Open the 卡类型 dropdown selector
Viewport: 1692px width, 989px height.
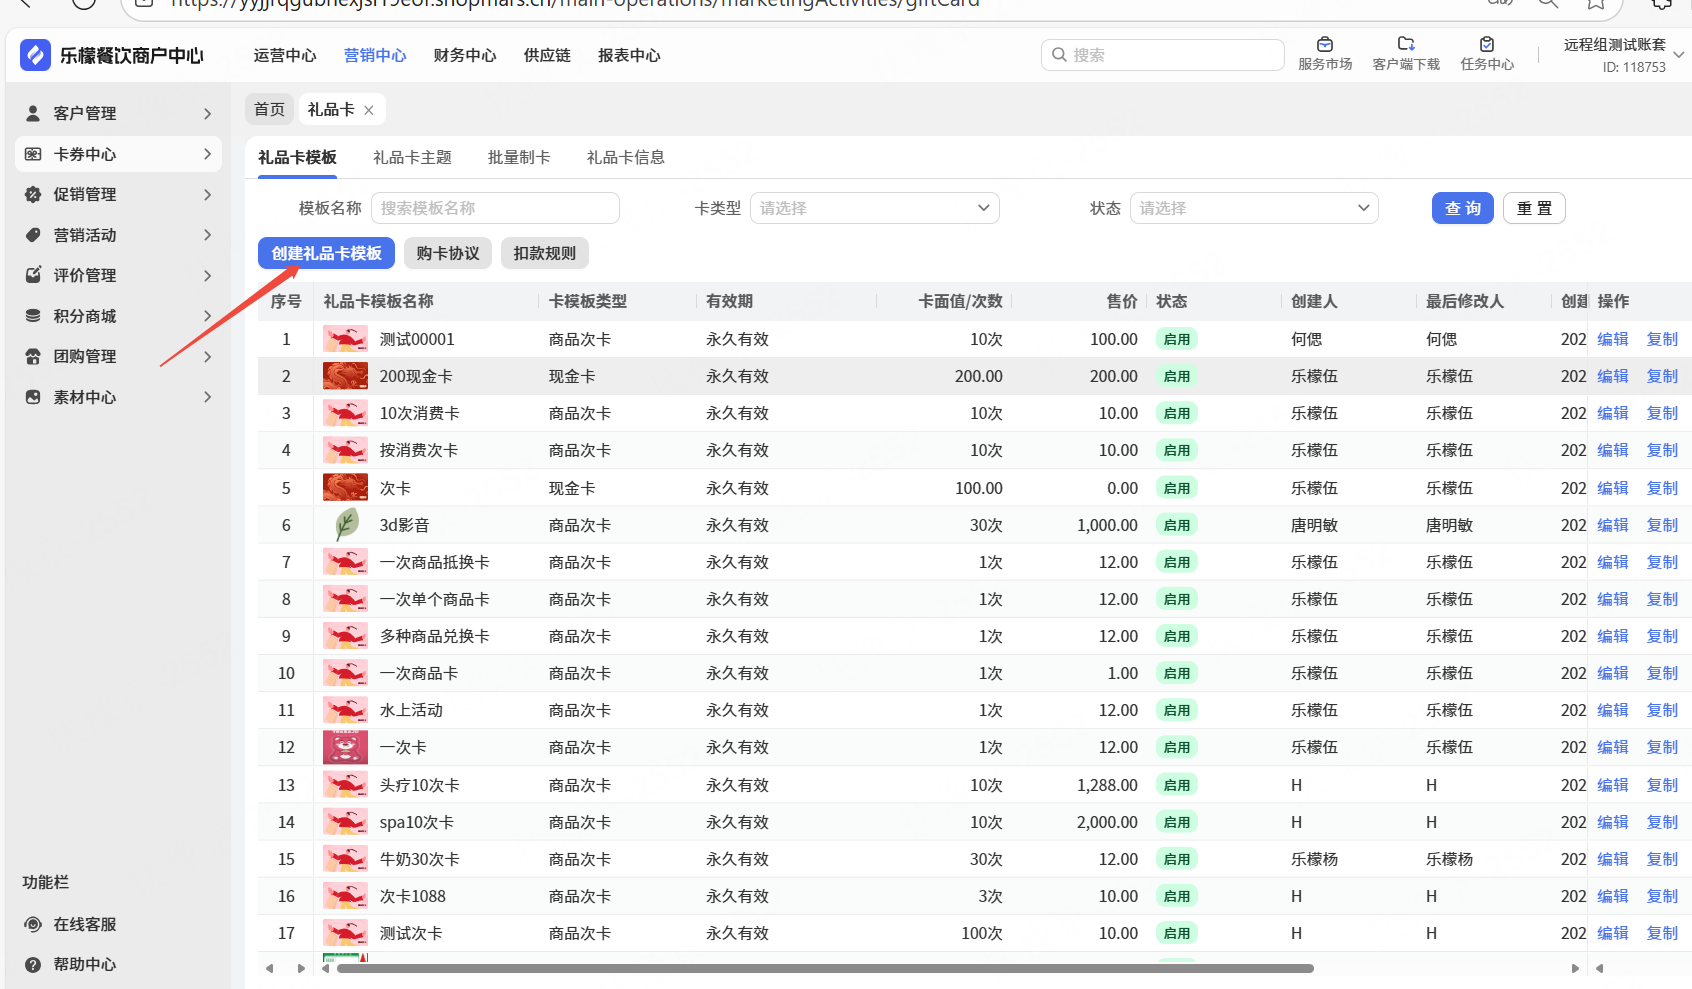click(874, 208)
